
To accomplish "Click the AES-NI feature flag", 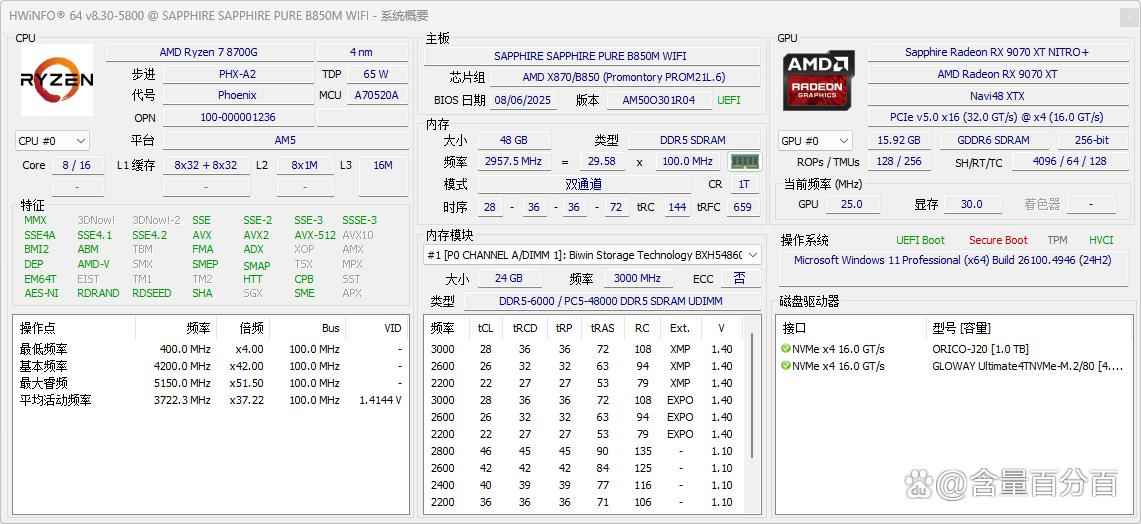I will click(x=41, y=293).
